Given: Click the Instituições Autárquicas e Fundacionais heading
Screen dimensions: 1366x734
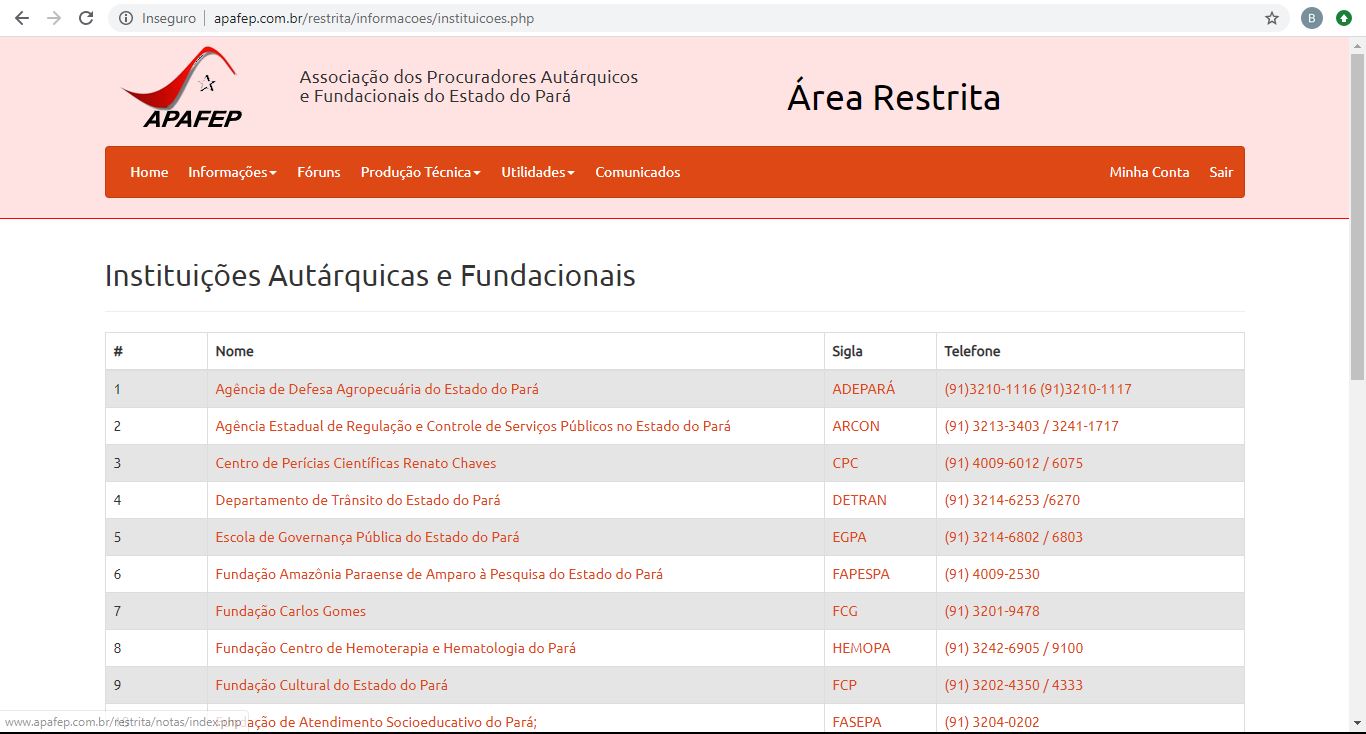Looking at the screenshot, I should click(x=370, y=276).
